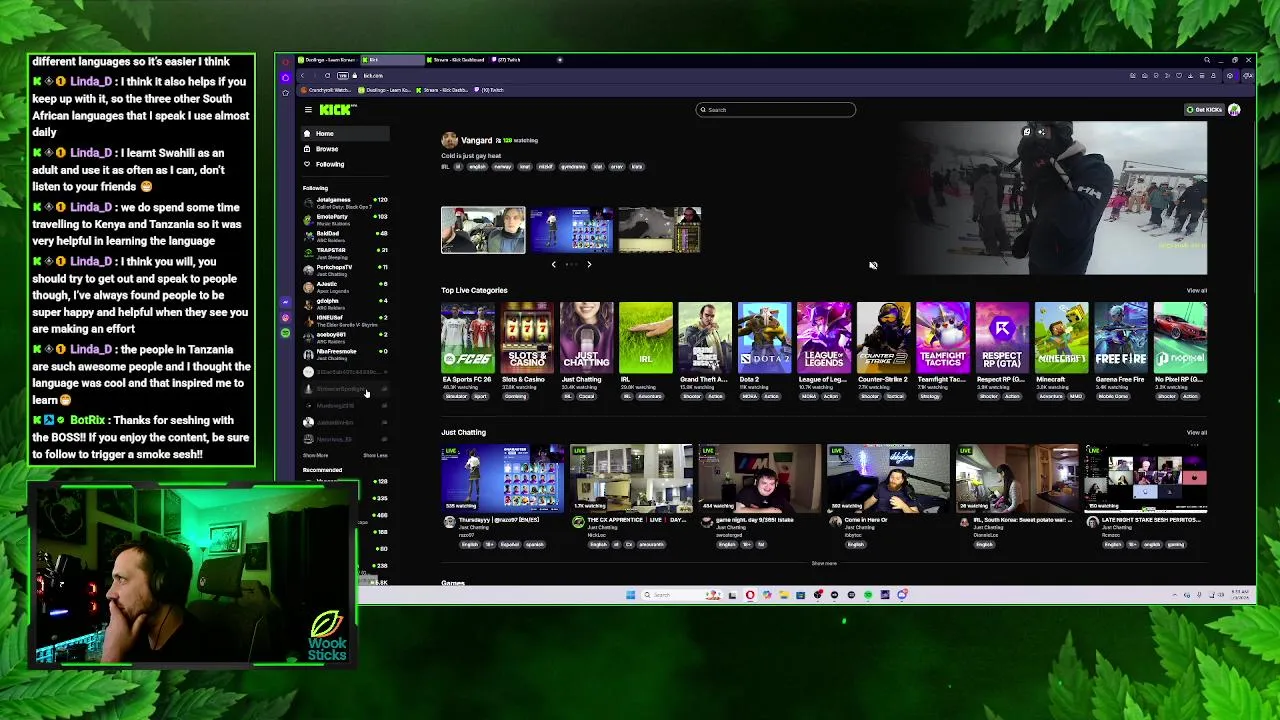View all Top Live Categories

(1196, 291)
